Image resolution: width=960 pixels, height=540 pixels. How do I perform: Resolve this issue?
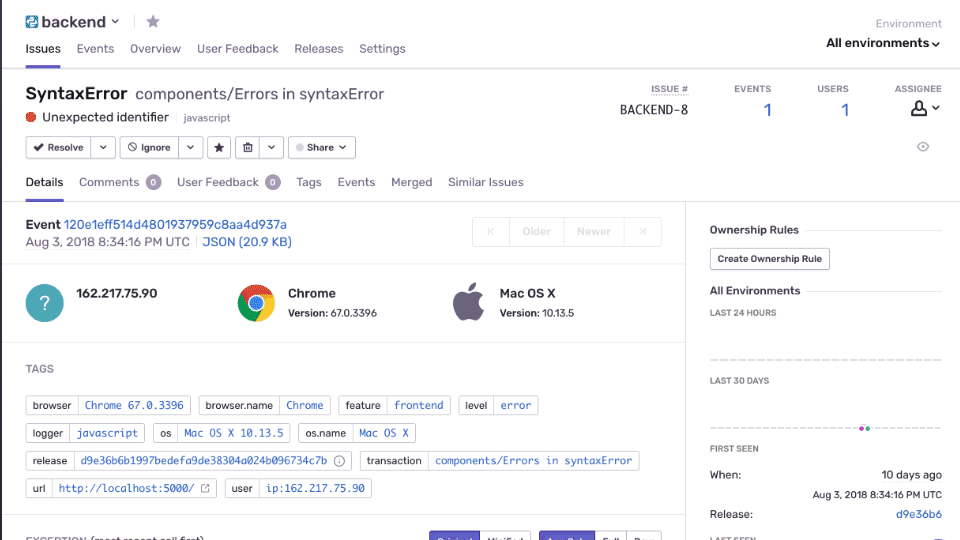pyautogui.click(x=58, y=148)
